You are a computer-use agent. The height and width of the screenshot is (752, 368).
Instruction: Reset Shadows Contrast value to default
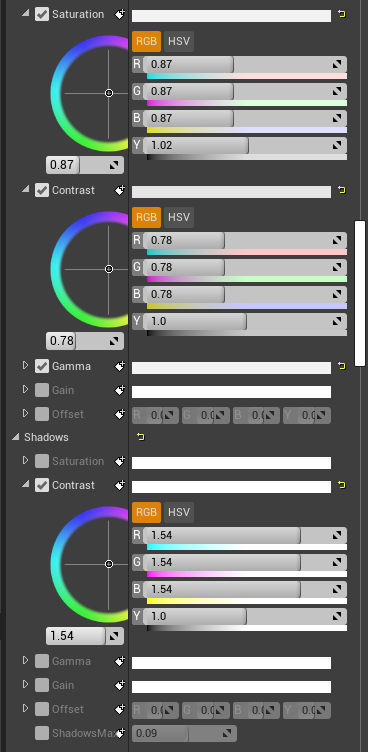click(x=342, y=485)
